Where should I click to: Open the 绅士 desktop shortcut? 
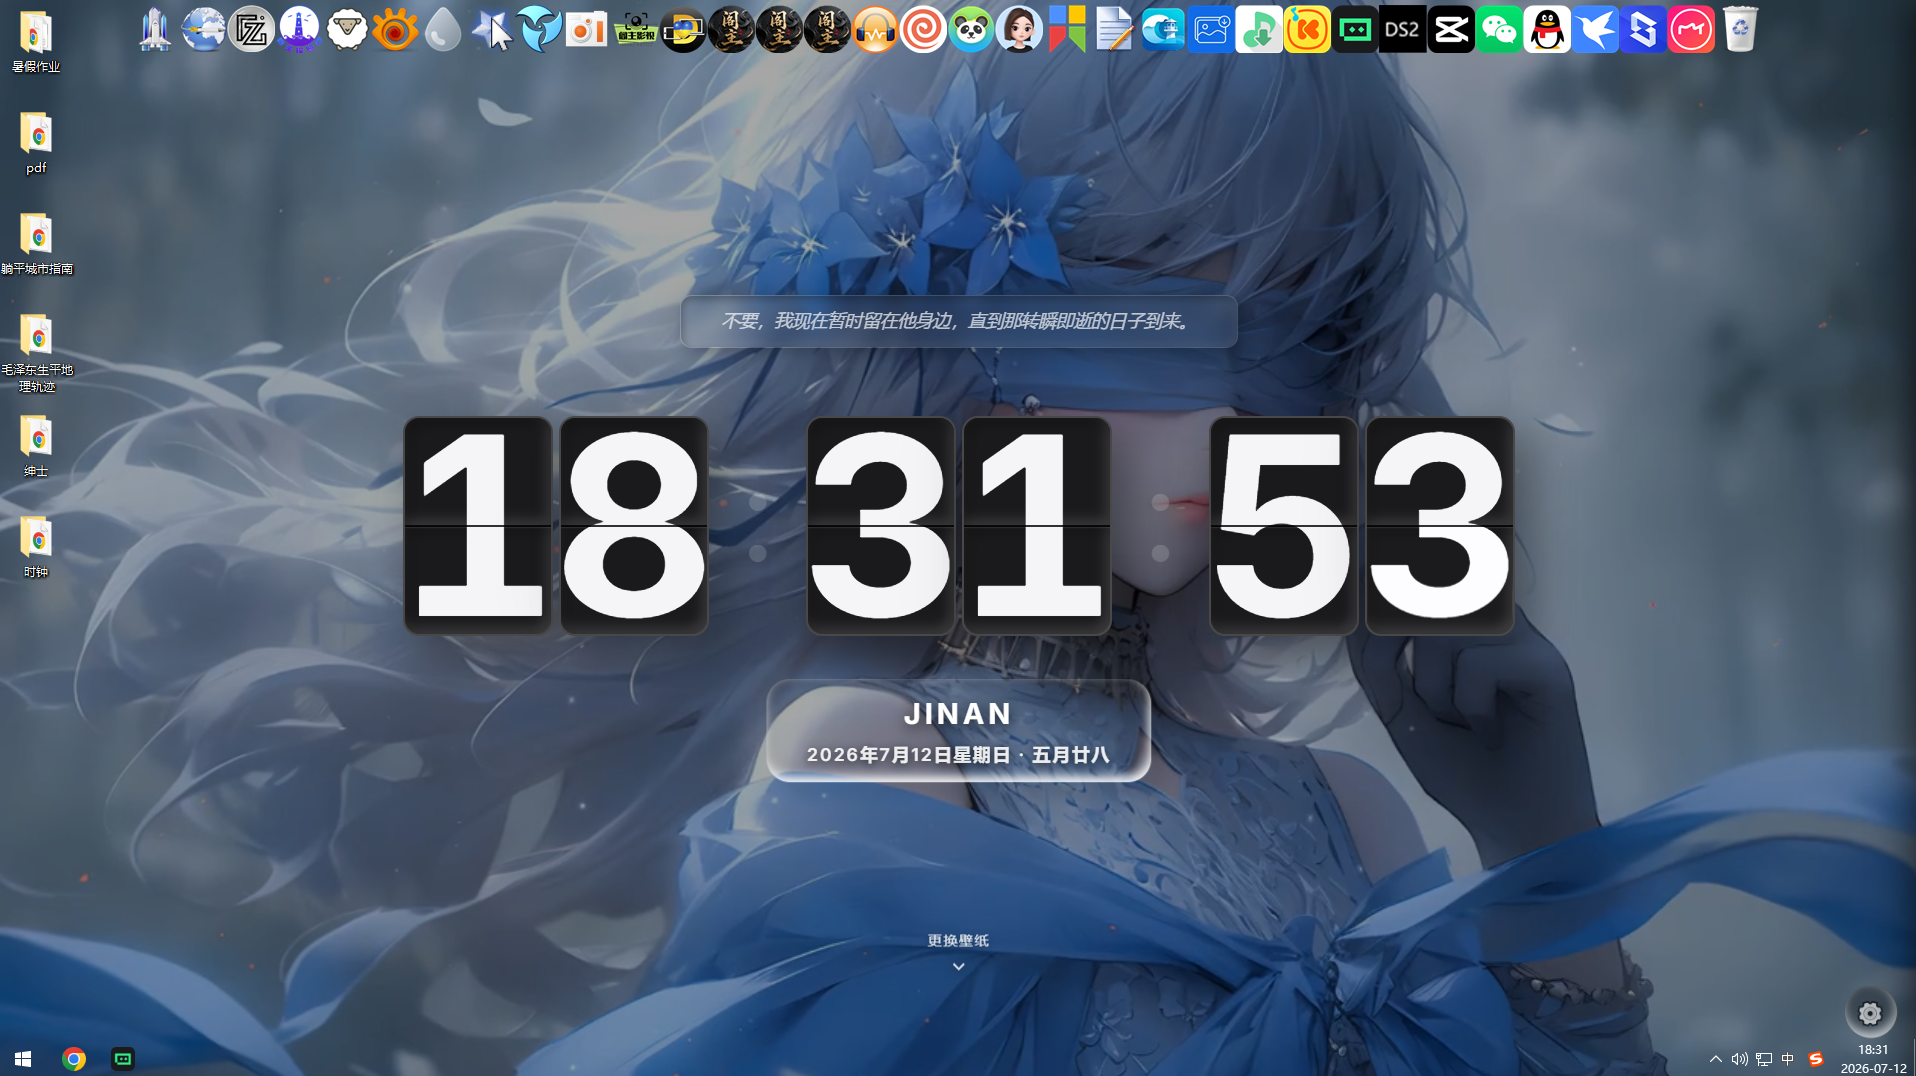[36, 445]
